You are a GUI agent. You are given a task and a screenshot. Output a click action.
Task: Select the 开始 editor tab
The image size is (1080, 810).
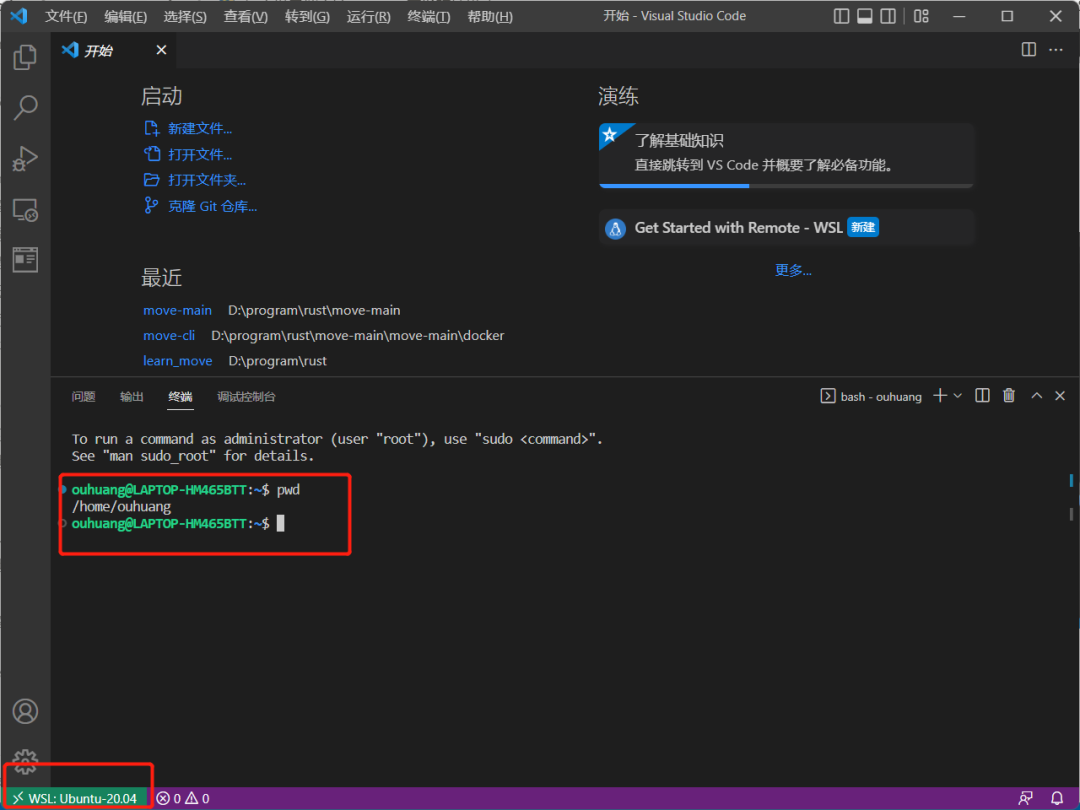(114, 50)
